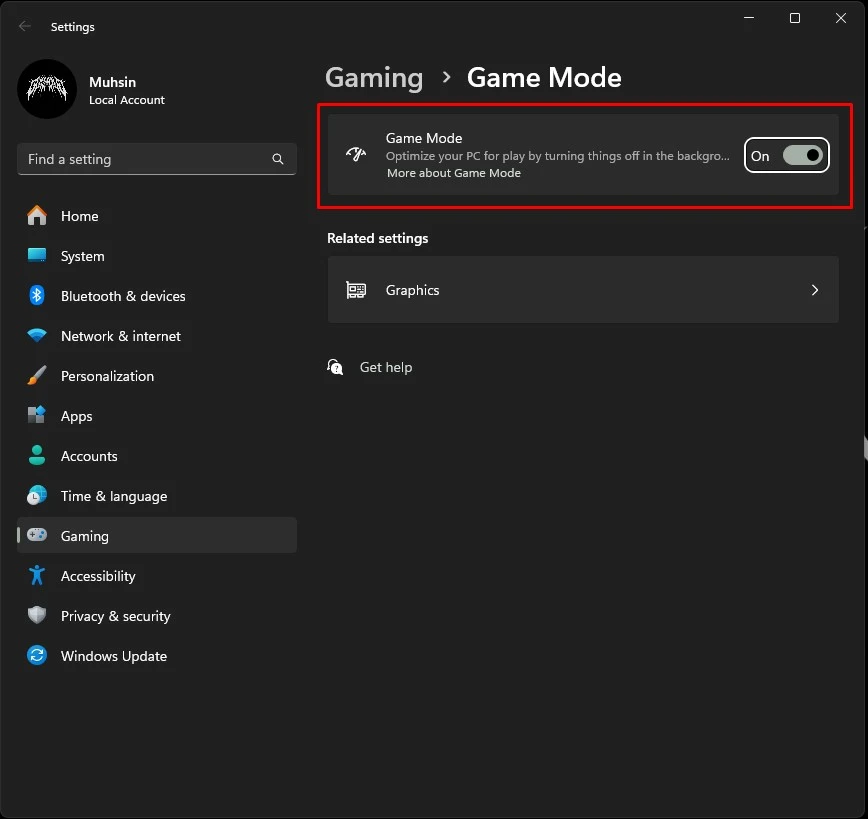Image resolution: width=868 pixels, height=819 pixels.
Task: Click the Time & language clock icon
Action: coord(37,495)
